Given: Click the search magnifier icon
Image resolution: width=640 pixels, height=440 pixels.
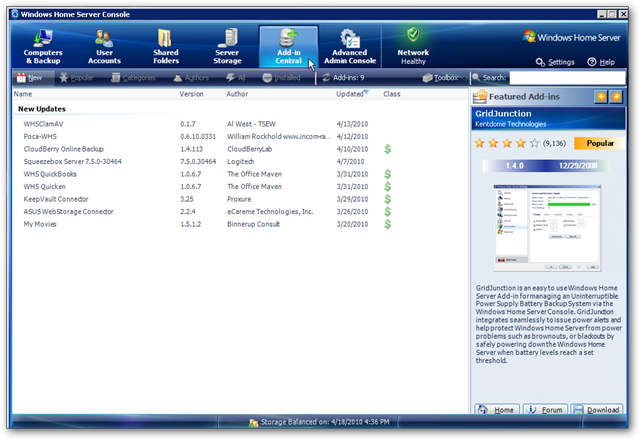Looking at the screenshot, I should (x=476, y=77).
